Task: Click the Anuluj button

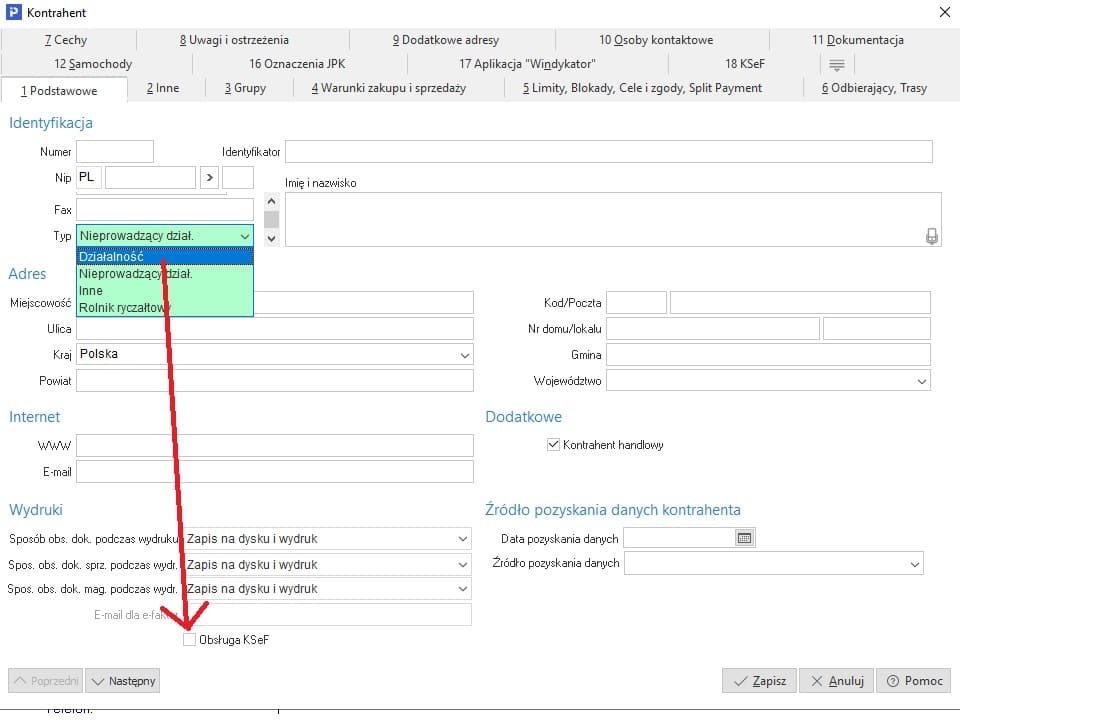Action: [836, 681]
